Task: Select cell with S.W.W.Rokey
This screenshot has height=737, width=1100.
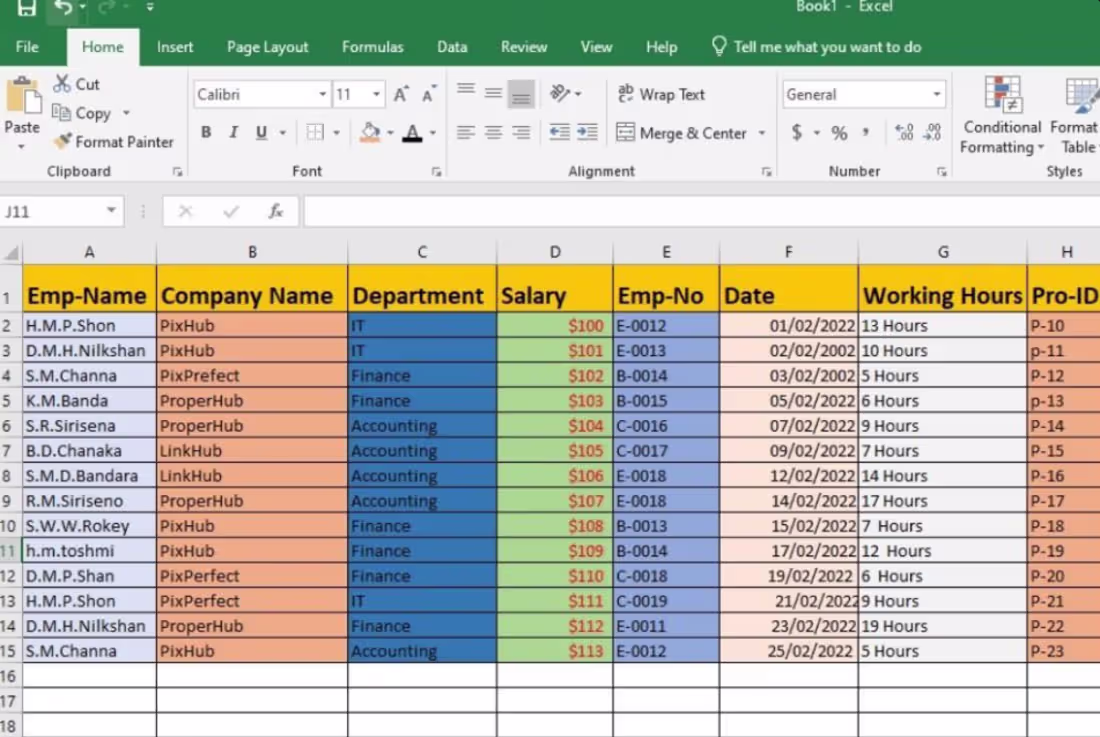Action: 89,526
